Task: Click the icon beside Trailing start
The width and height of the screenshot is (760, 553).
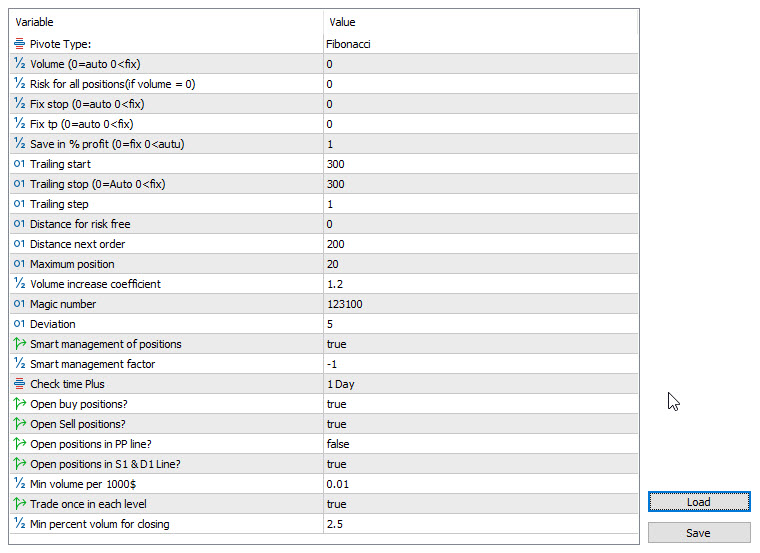Action: point(20,164)
